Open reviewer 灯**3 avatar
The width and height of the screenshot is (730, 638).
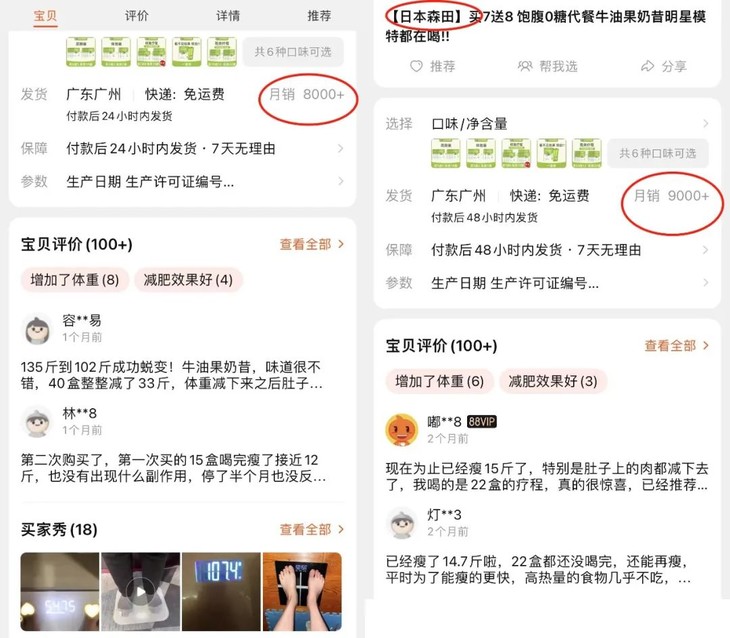402,523
